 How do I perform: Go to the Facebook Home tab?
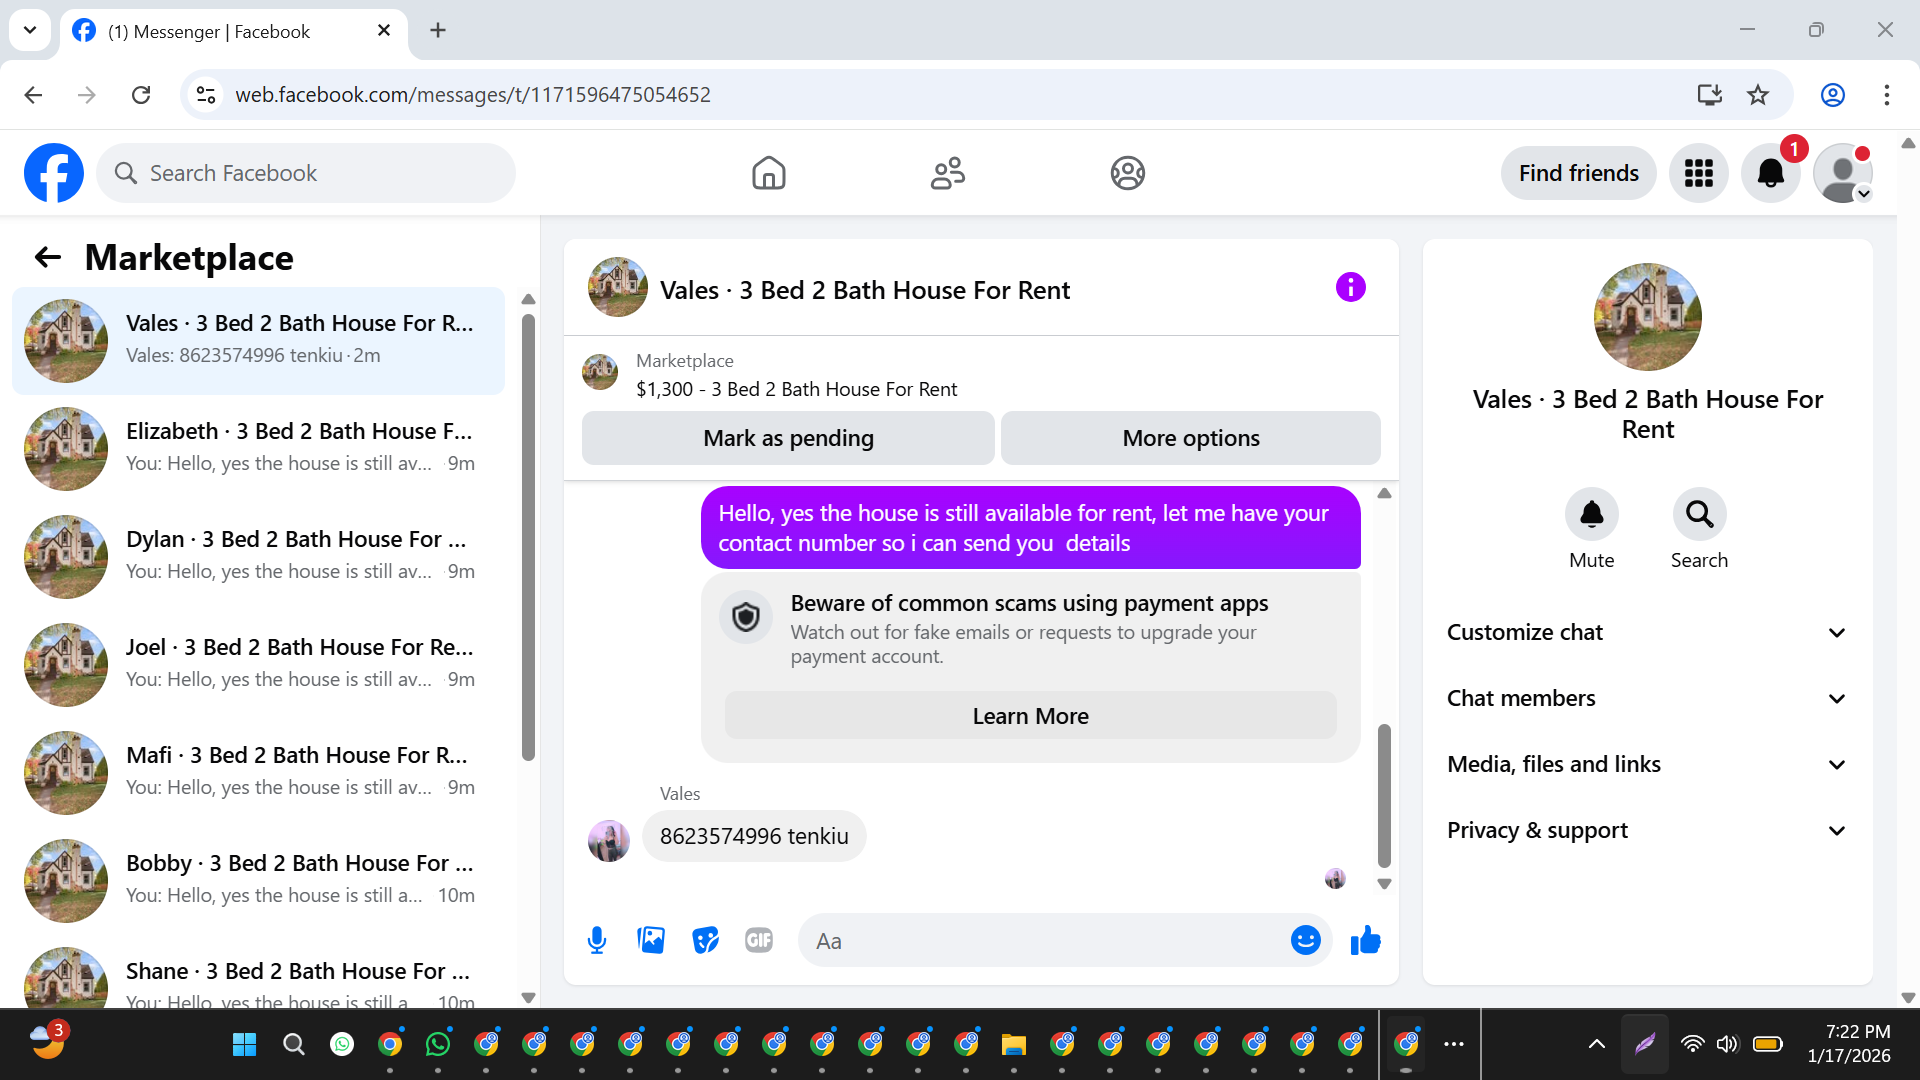pyautogui.click(x=768, y=173)
